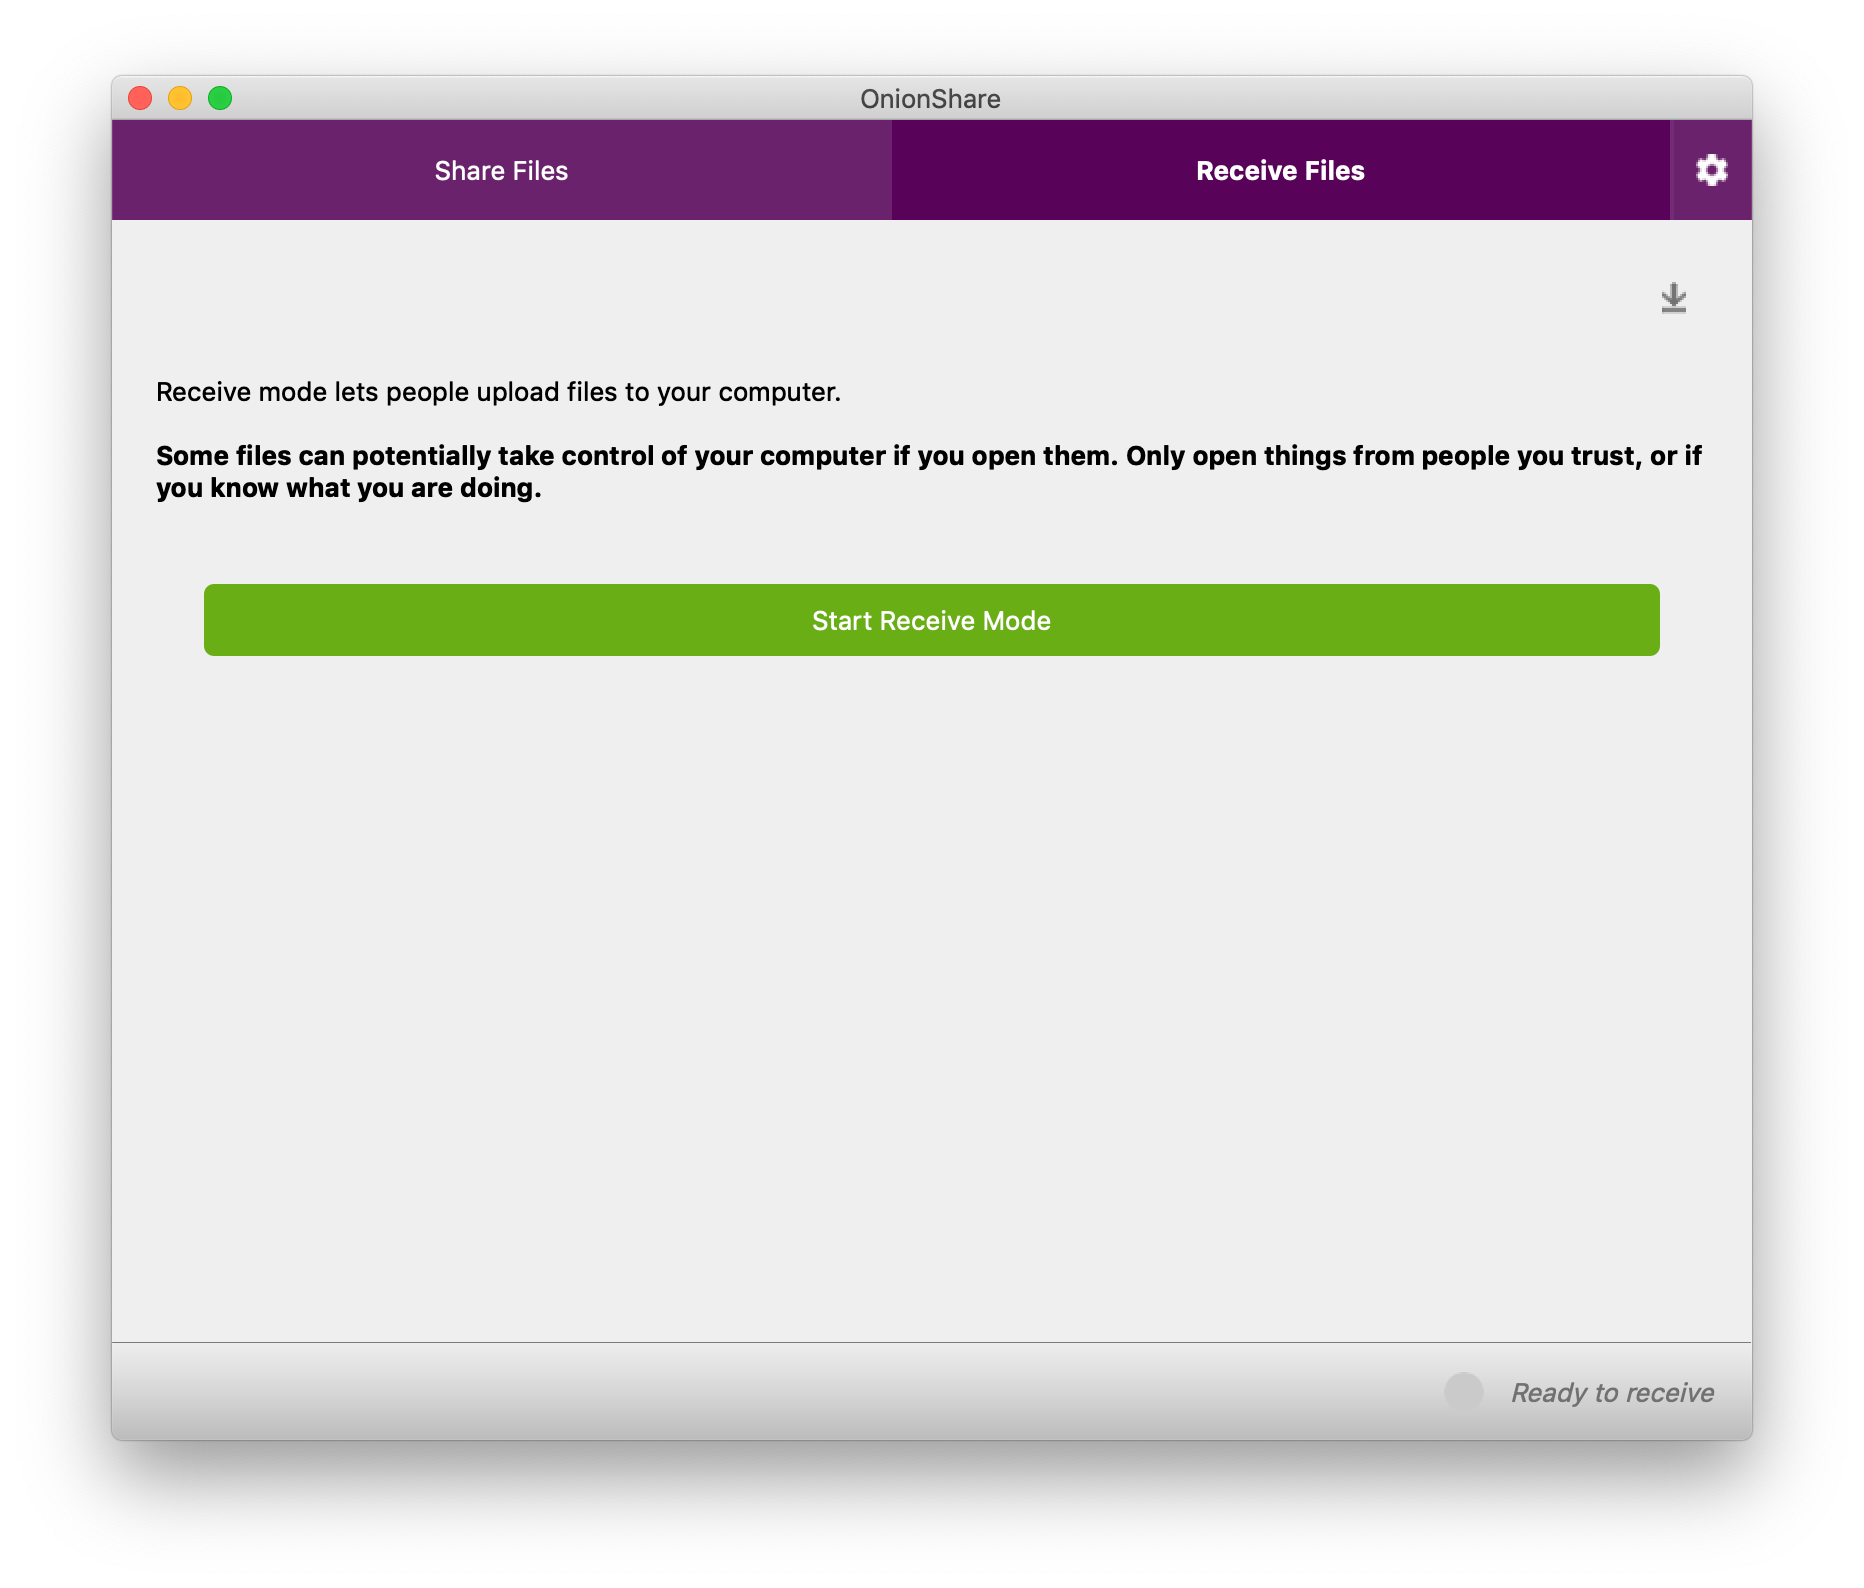Minimize the OnionShare window

[180, 98]
